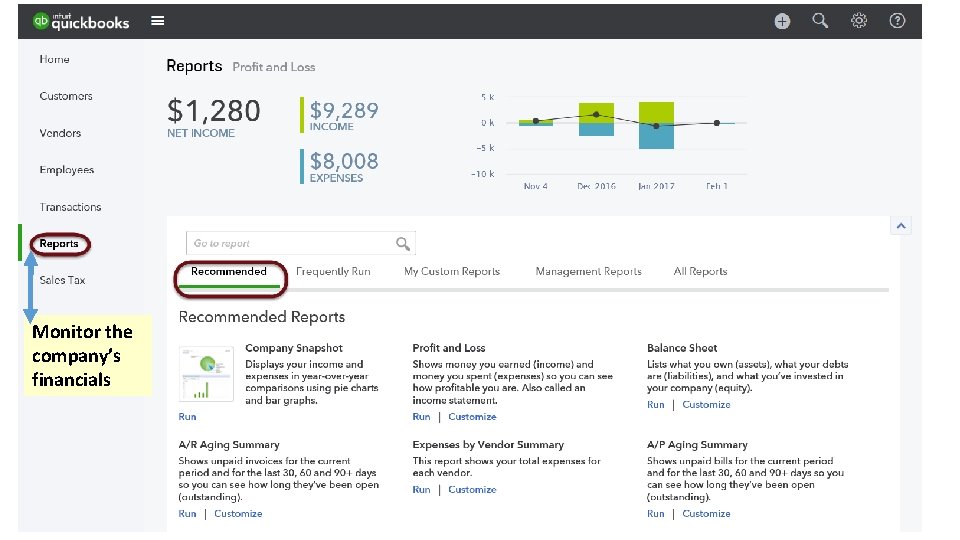
Task: Type in the Go to report field
Action: point(290,243)
